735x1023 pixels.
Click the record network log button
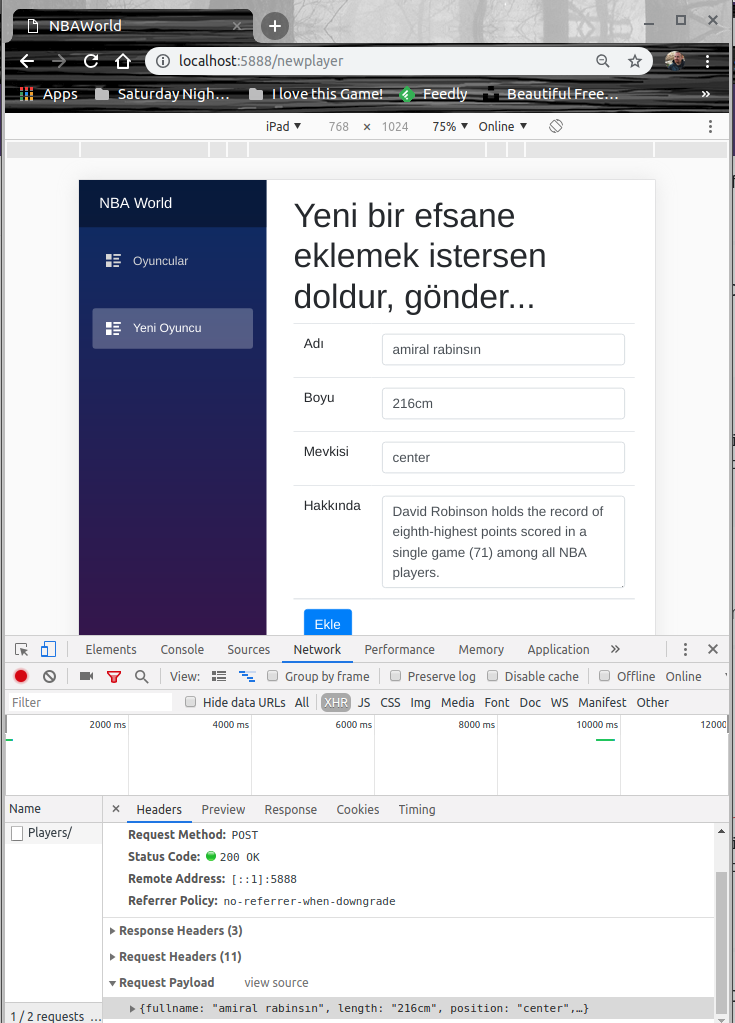pos(21,676)
